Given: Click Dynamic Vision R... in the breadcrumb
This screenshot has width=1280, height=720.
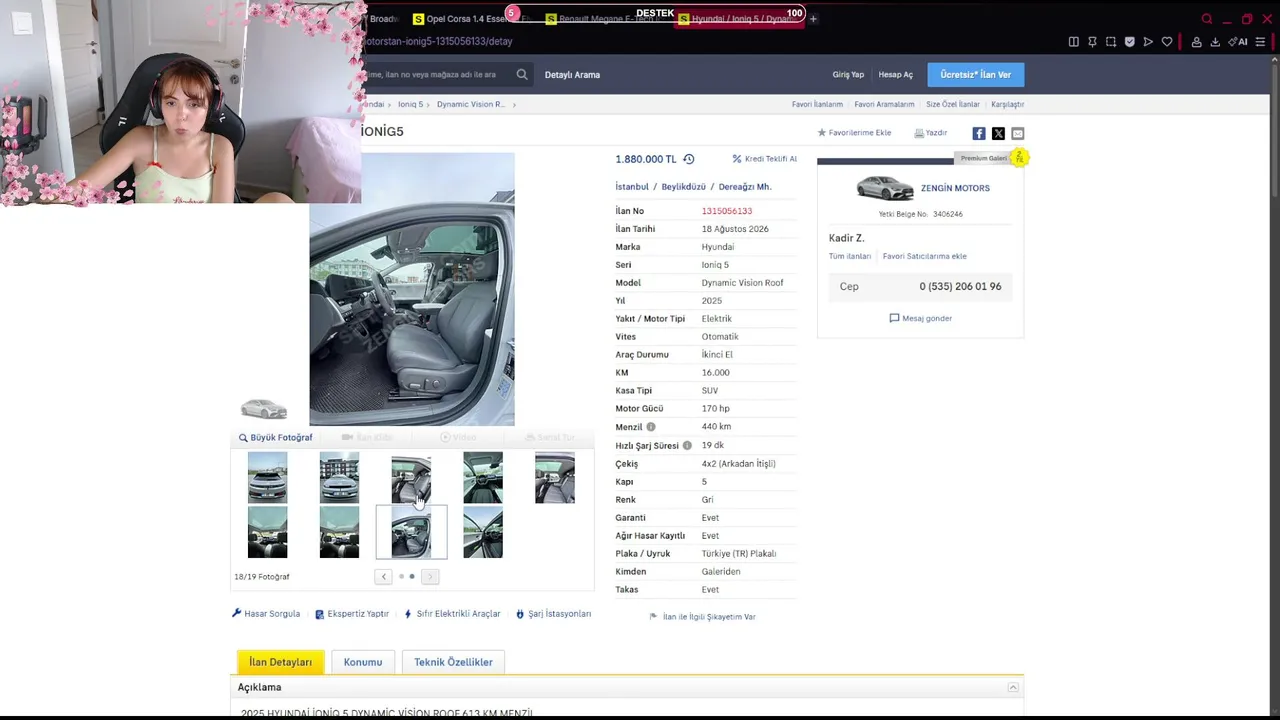Looking at the screenshot, I should [x=471, y=104].
